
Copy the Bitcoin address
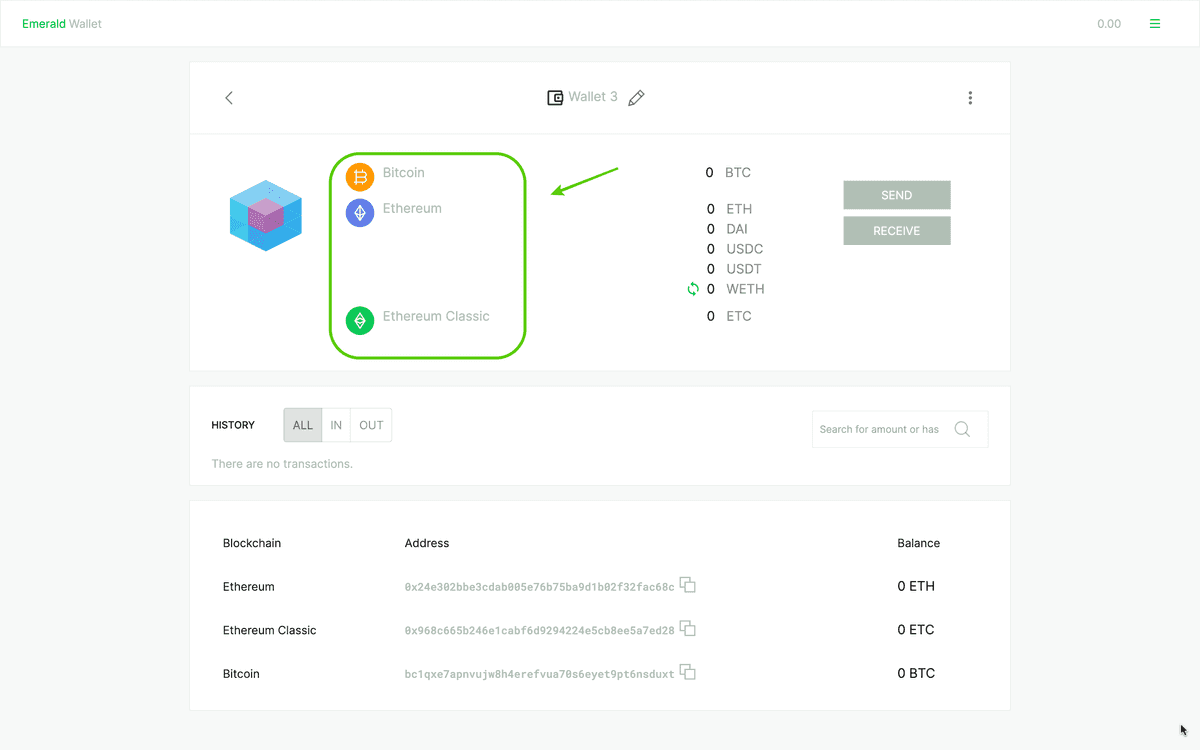point(688,673)
